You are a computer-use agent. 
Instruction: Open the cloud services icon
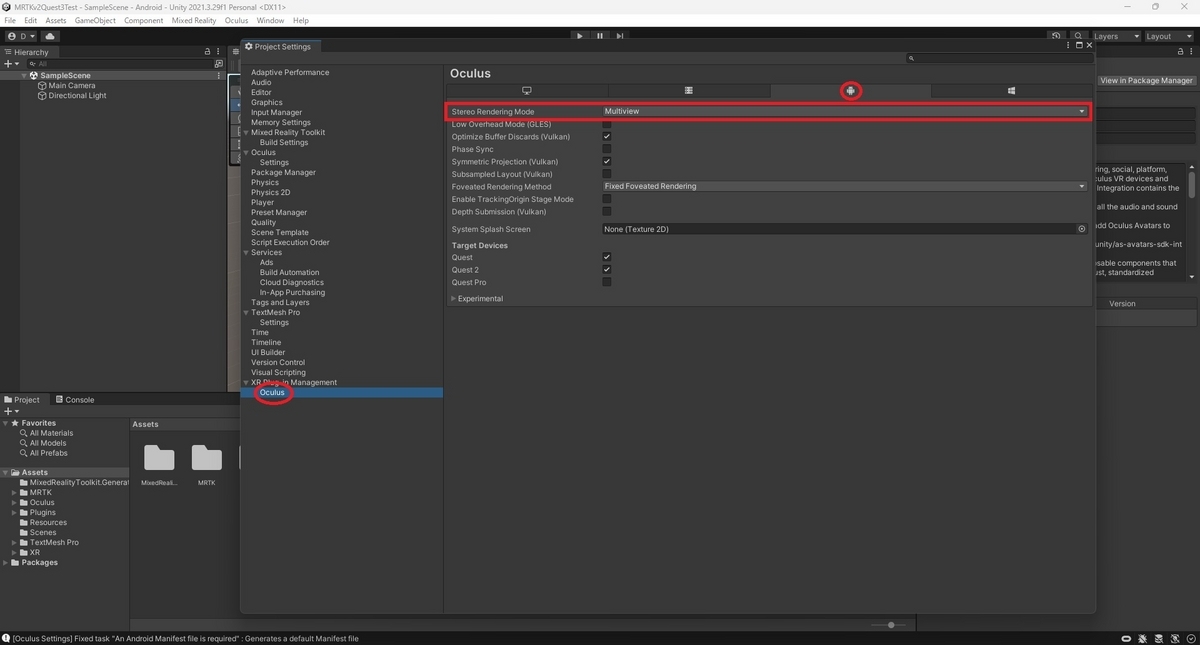(50, 36)
